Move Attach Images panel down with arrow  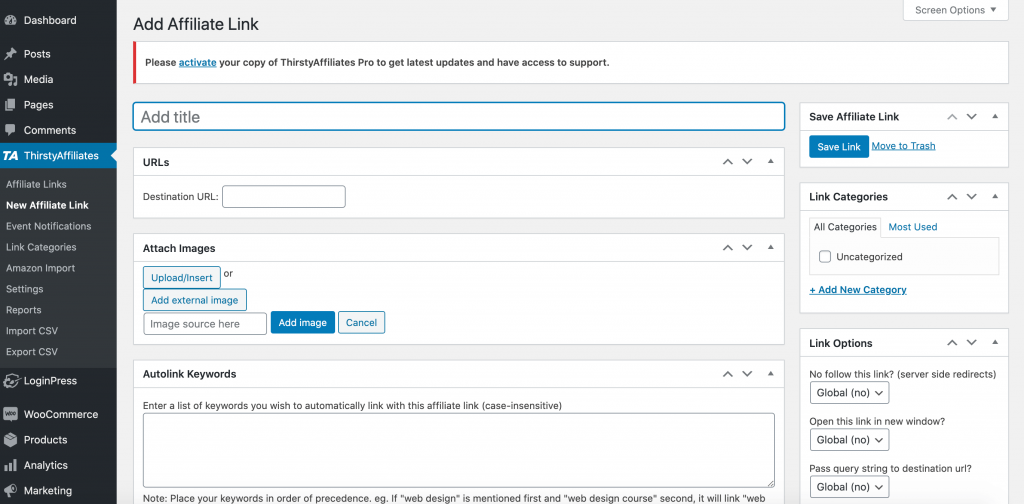point(746,248)
